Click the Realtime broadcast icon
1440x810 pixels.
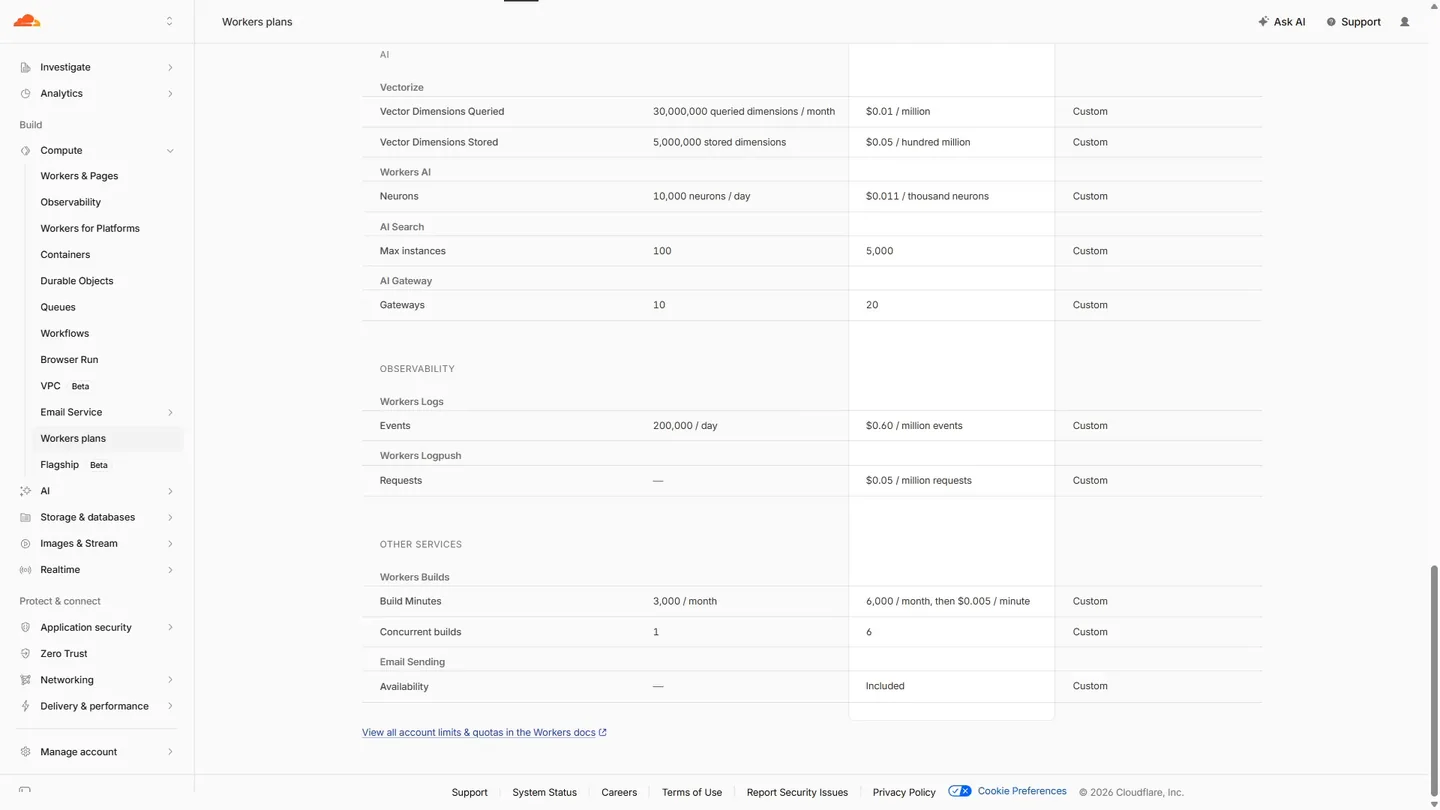[x=25, y=570]
